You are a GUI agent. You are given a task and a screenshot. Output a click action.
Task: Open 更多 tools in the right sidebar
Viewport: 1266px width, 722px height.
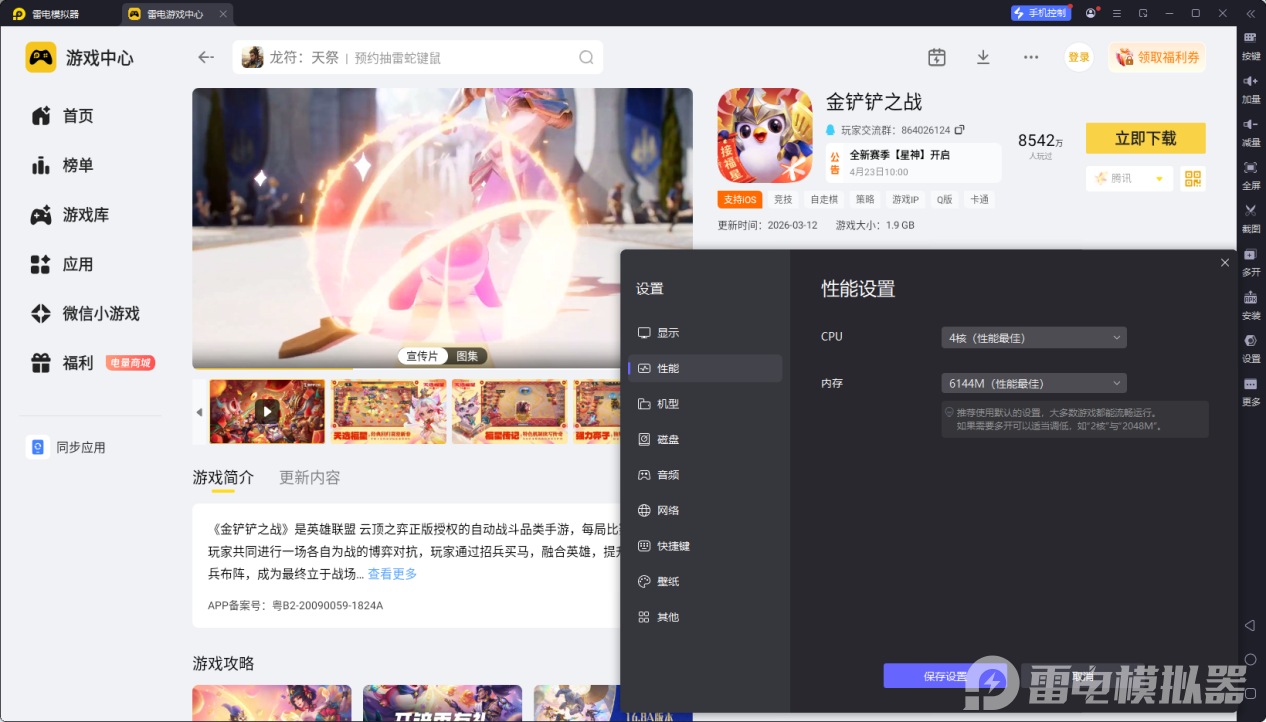coord(1250,390)
